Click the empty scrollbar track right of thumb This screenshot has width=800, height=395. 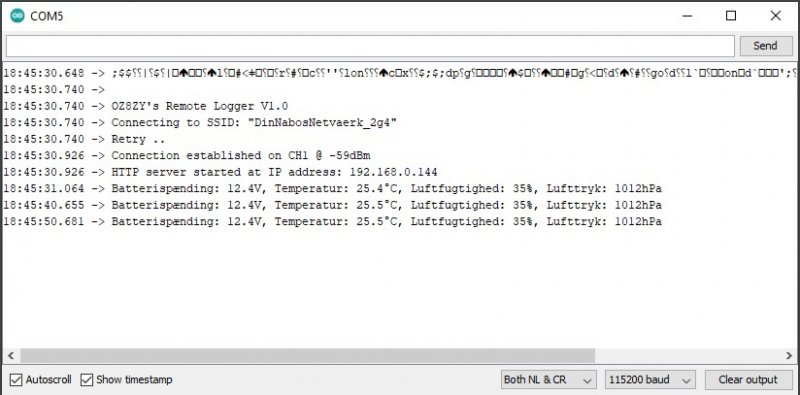pyautogui.click(x=688, y=356)
